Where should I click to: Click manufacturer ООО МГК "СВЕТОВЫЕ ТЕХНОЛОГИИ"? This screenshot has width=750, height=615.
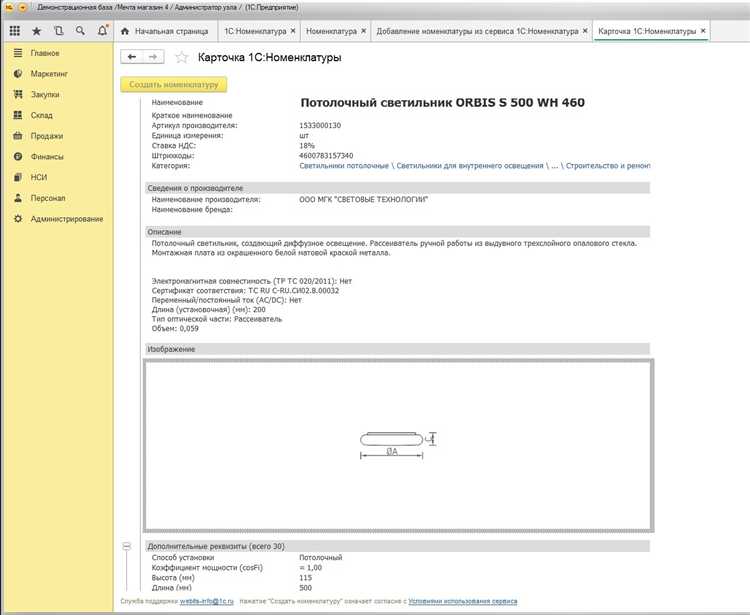(364, 199)
